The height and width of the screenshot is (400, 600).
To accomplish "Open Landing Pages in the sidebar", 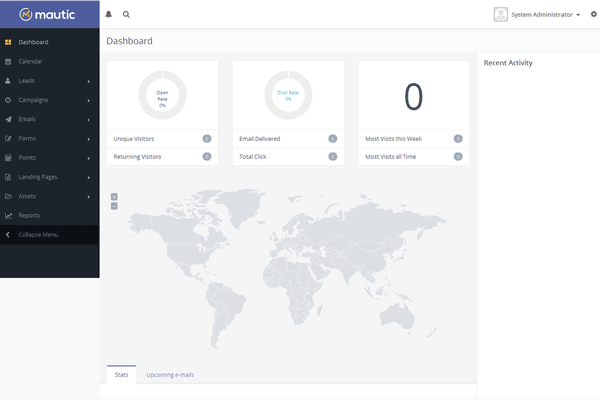I will [38, 177].
